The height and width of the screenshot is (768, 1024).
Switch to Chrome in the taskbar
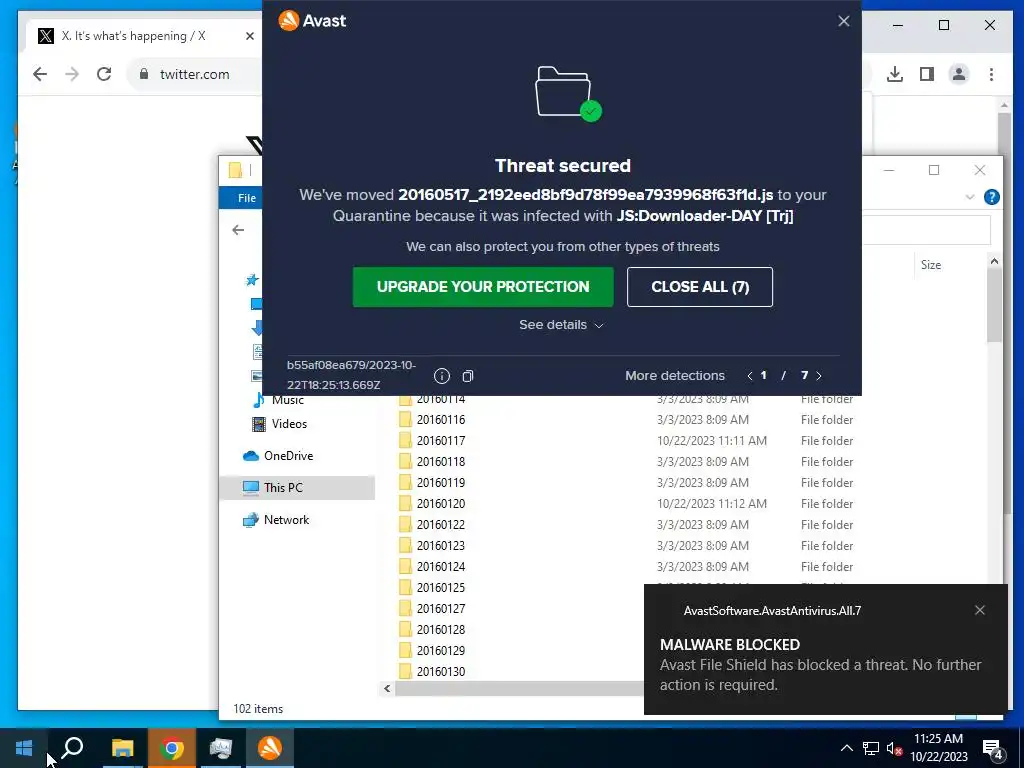tap(172, 748)
